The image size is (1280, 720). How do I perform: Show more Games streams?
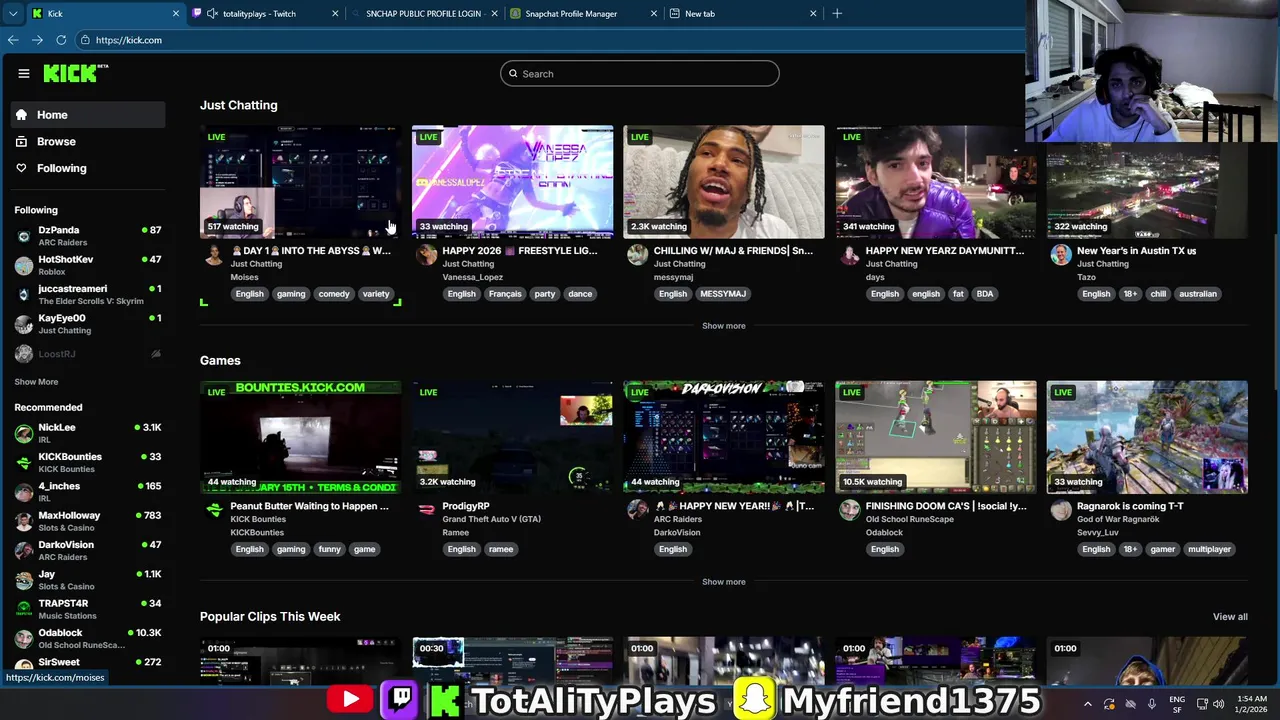click(x=724, y=582)
